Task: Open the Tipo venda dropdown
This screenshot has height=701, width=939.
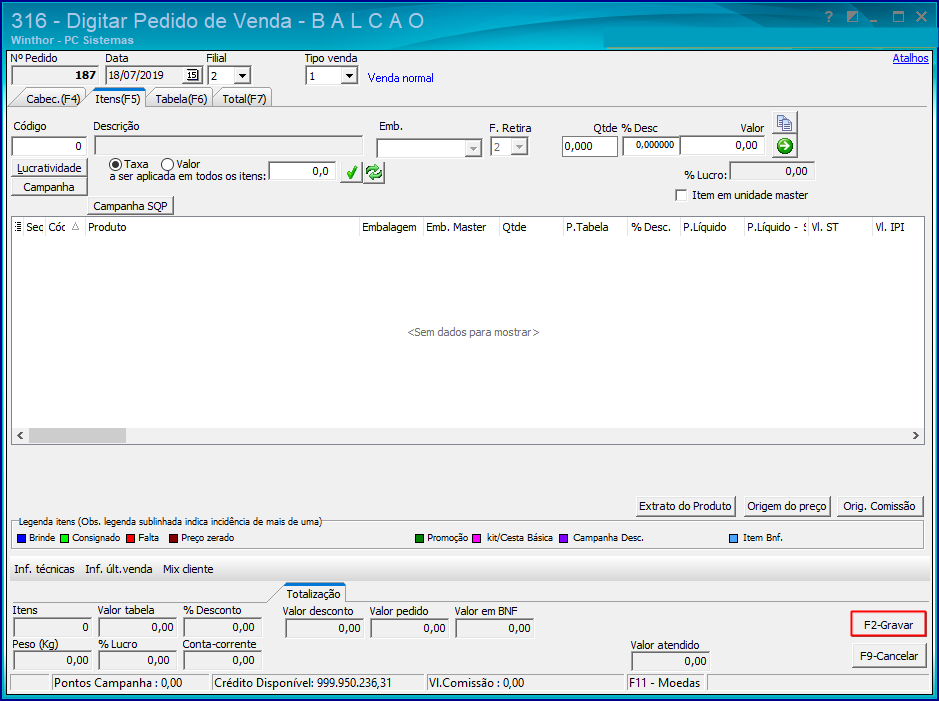Action: tap(349, 76)
